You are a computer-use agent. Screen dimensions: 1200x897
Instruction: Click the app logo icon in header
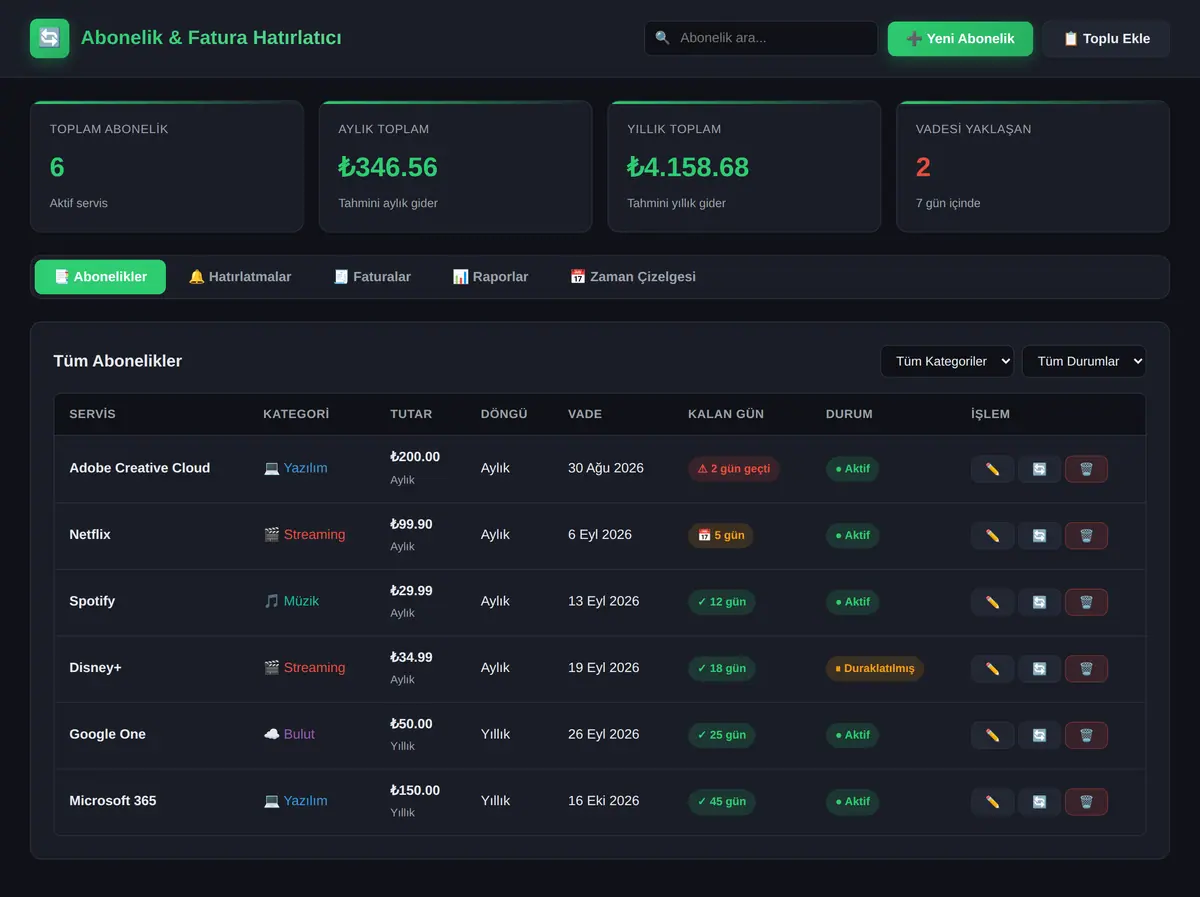coord(50,38)
